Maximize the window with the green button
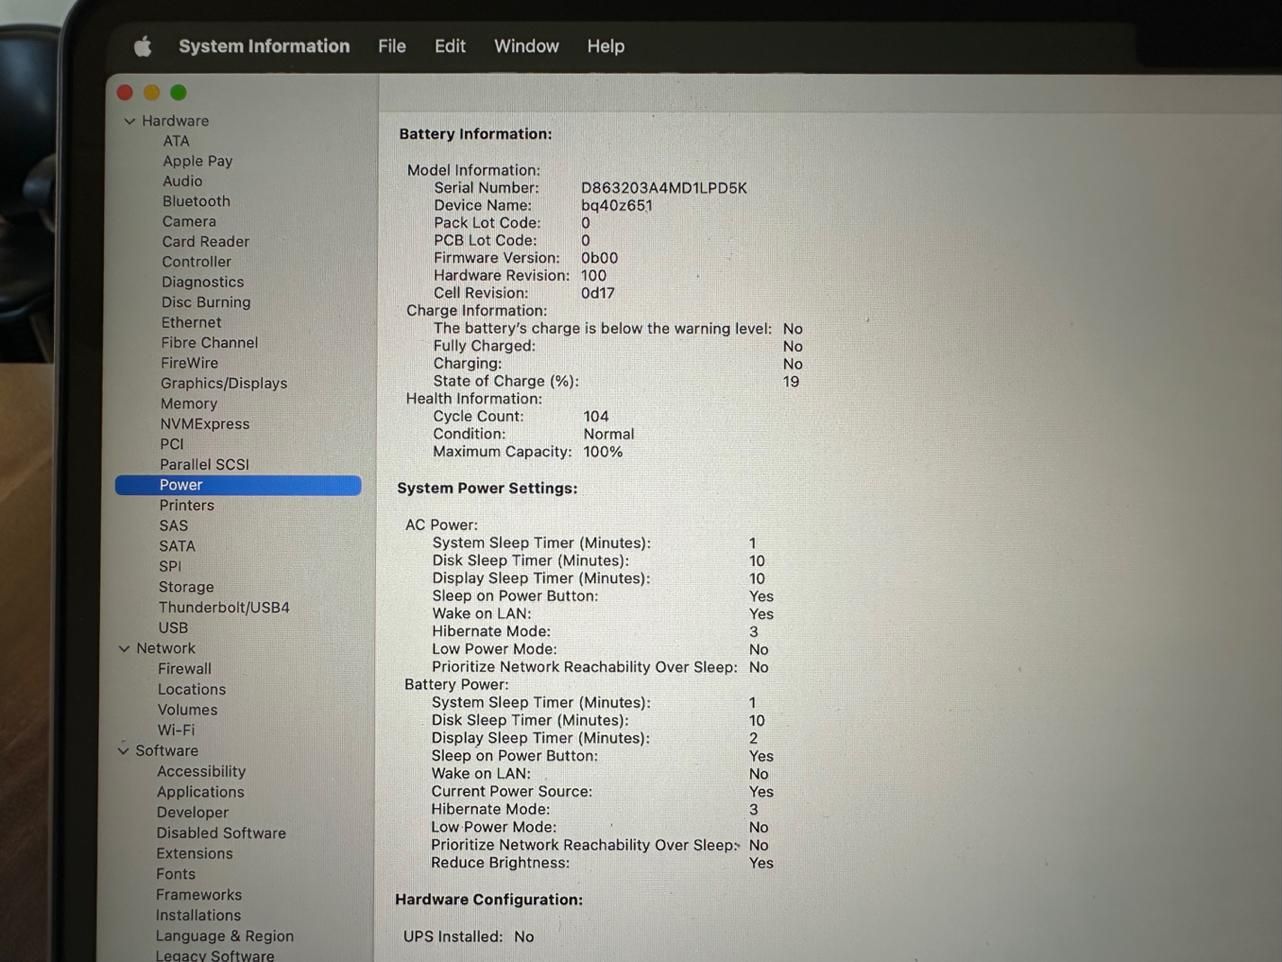The image size is (1282, 962). tap(178, 92)
